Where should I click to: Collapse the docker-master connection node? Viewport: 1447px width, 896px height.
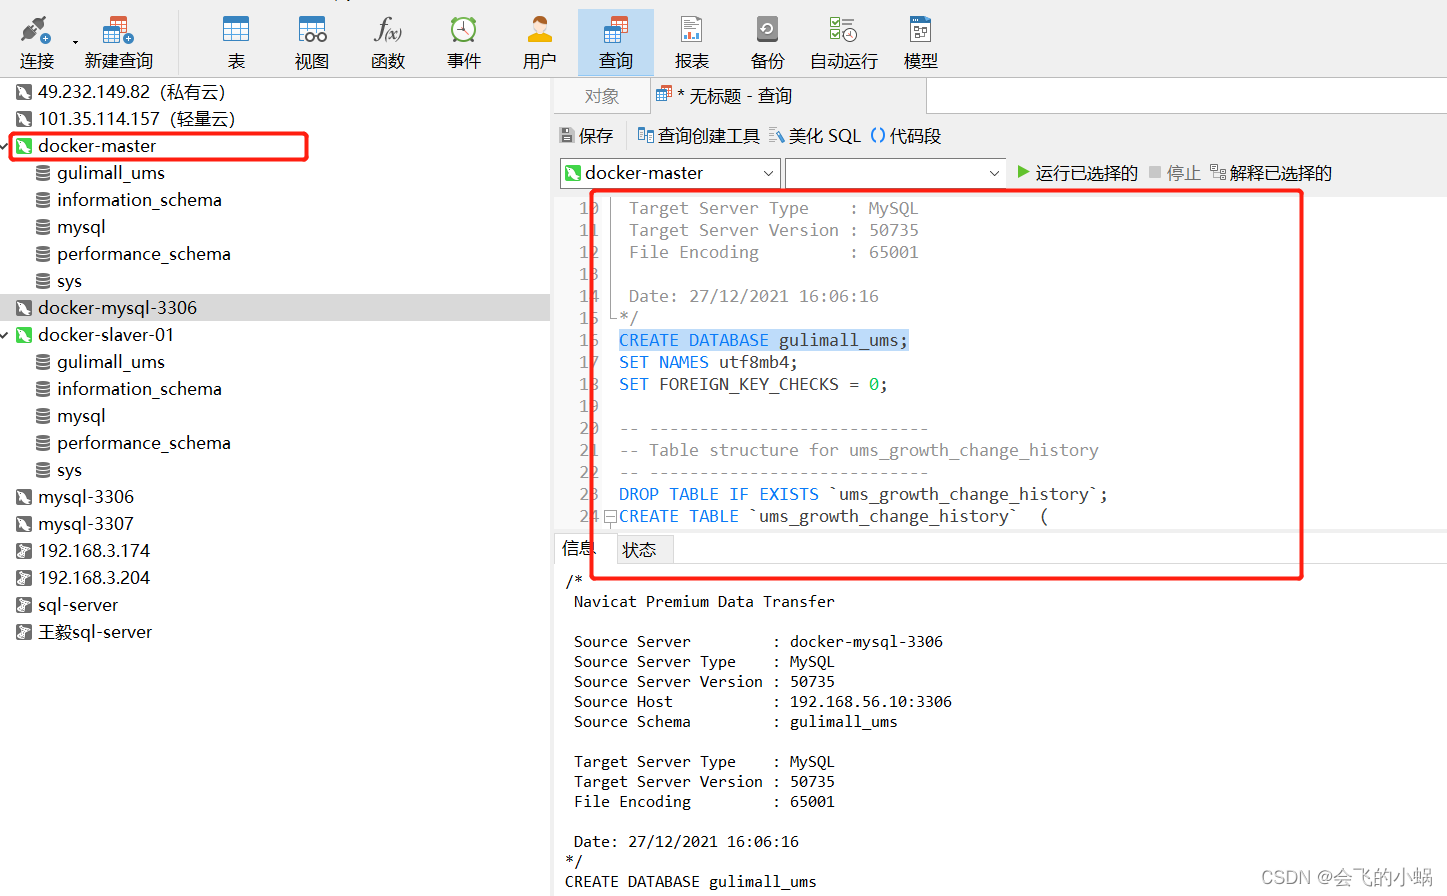(x=4, y=146)
